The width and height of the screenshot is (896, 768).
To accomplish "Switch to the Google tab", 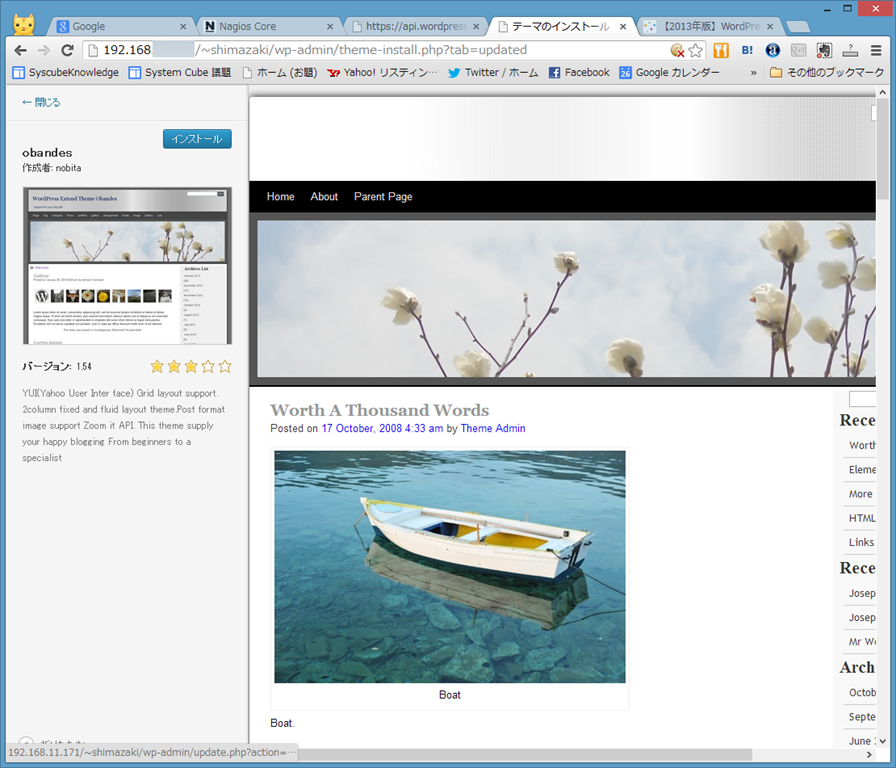I will 120,26.
